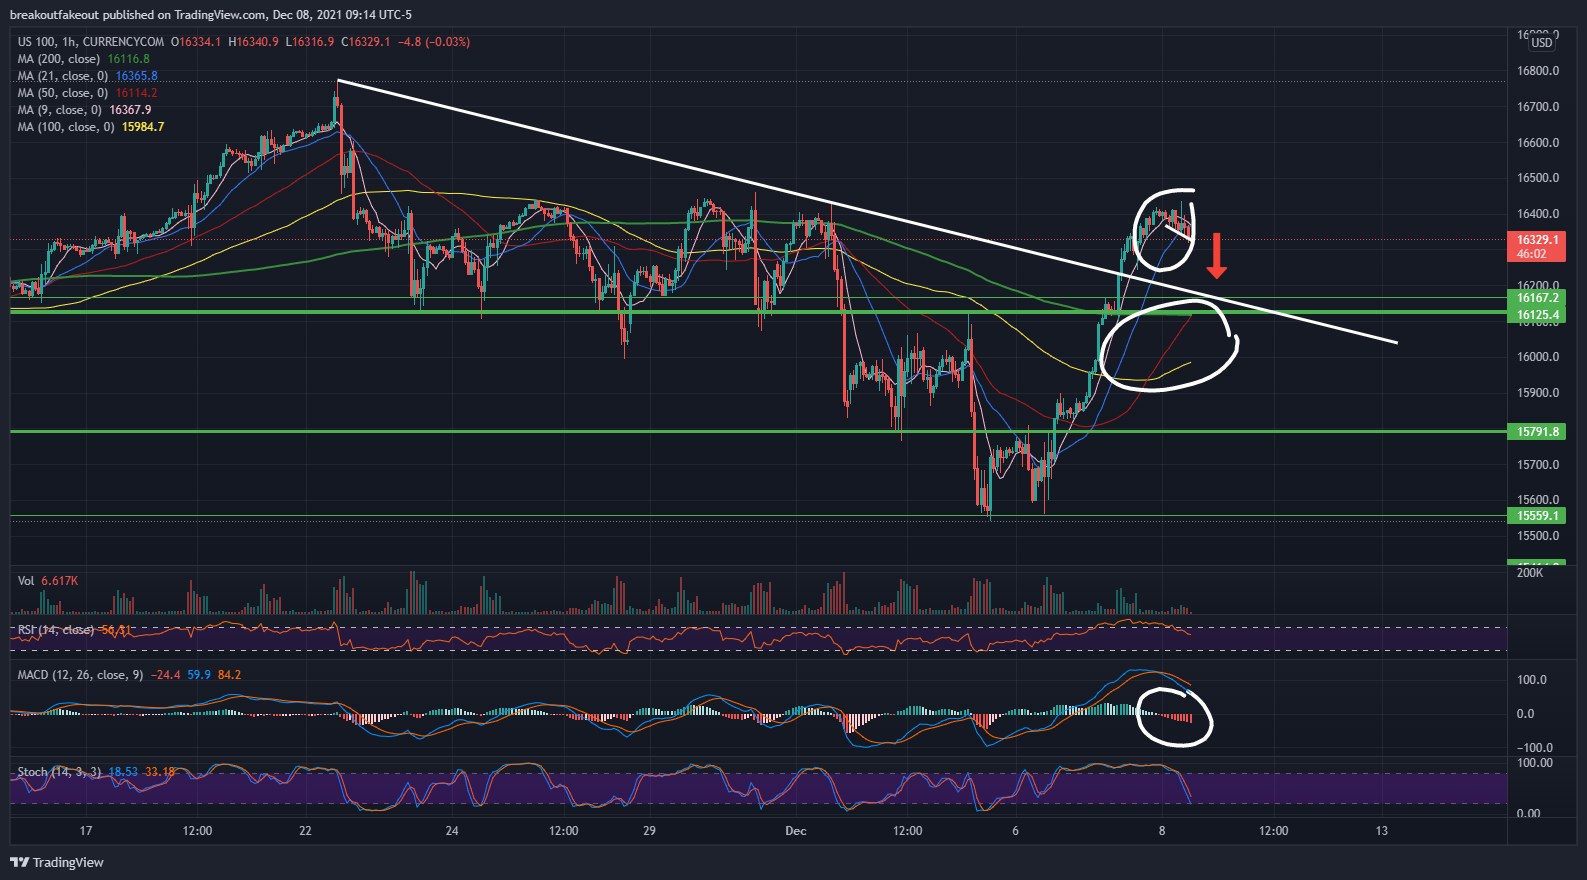Select the MA (9, close, 0) indicator legend
This screenshot has width=1587, height=880.
coord(59,110)
